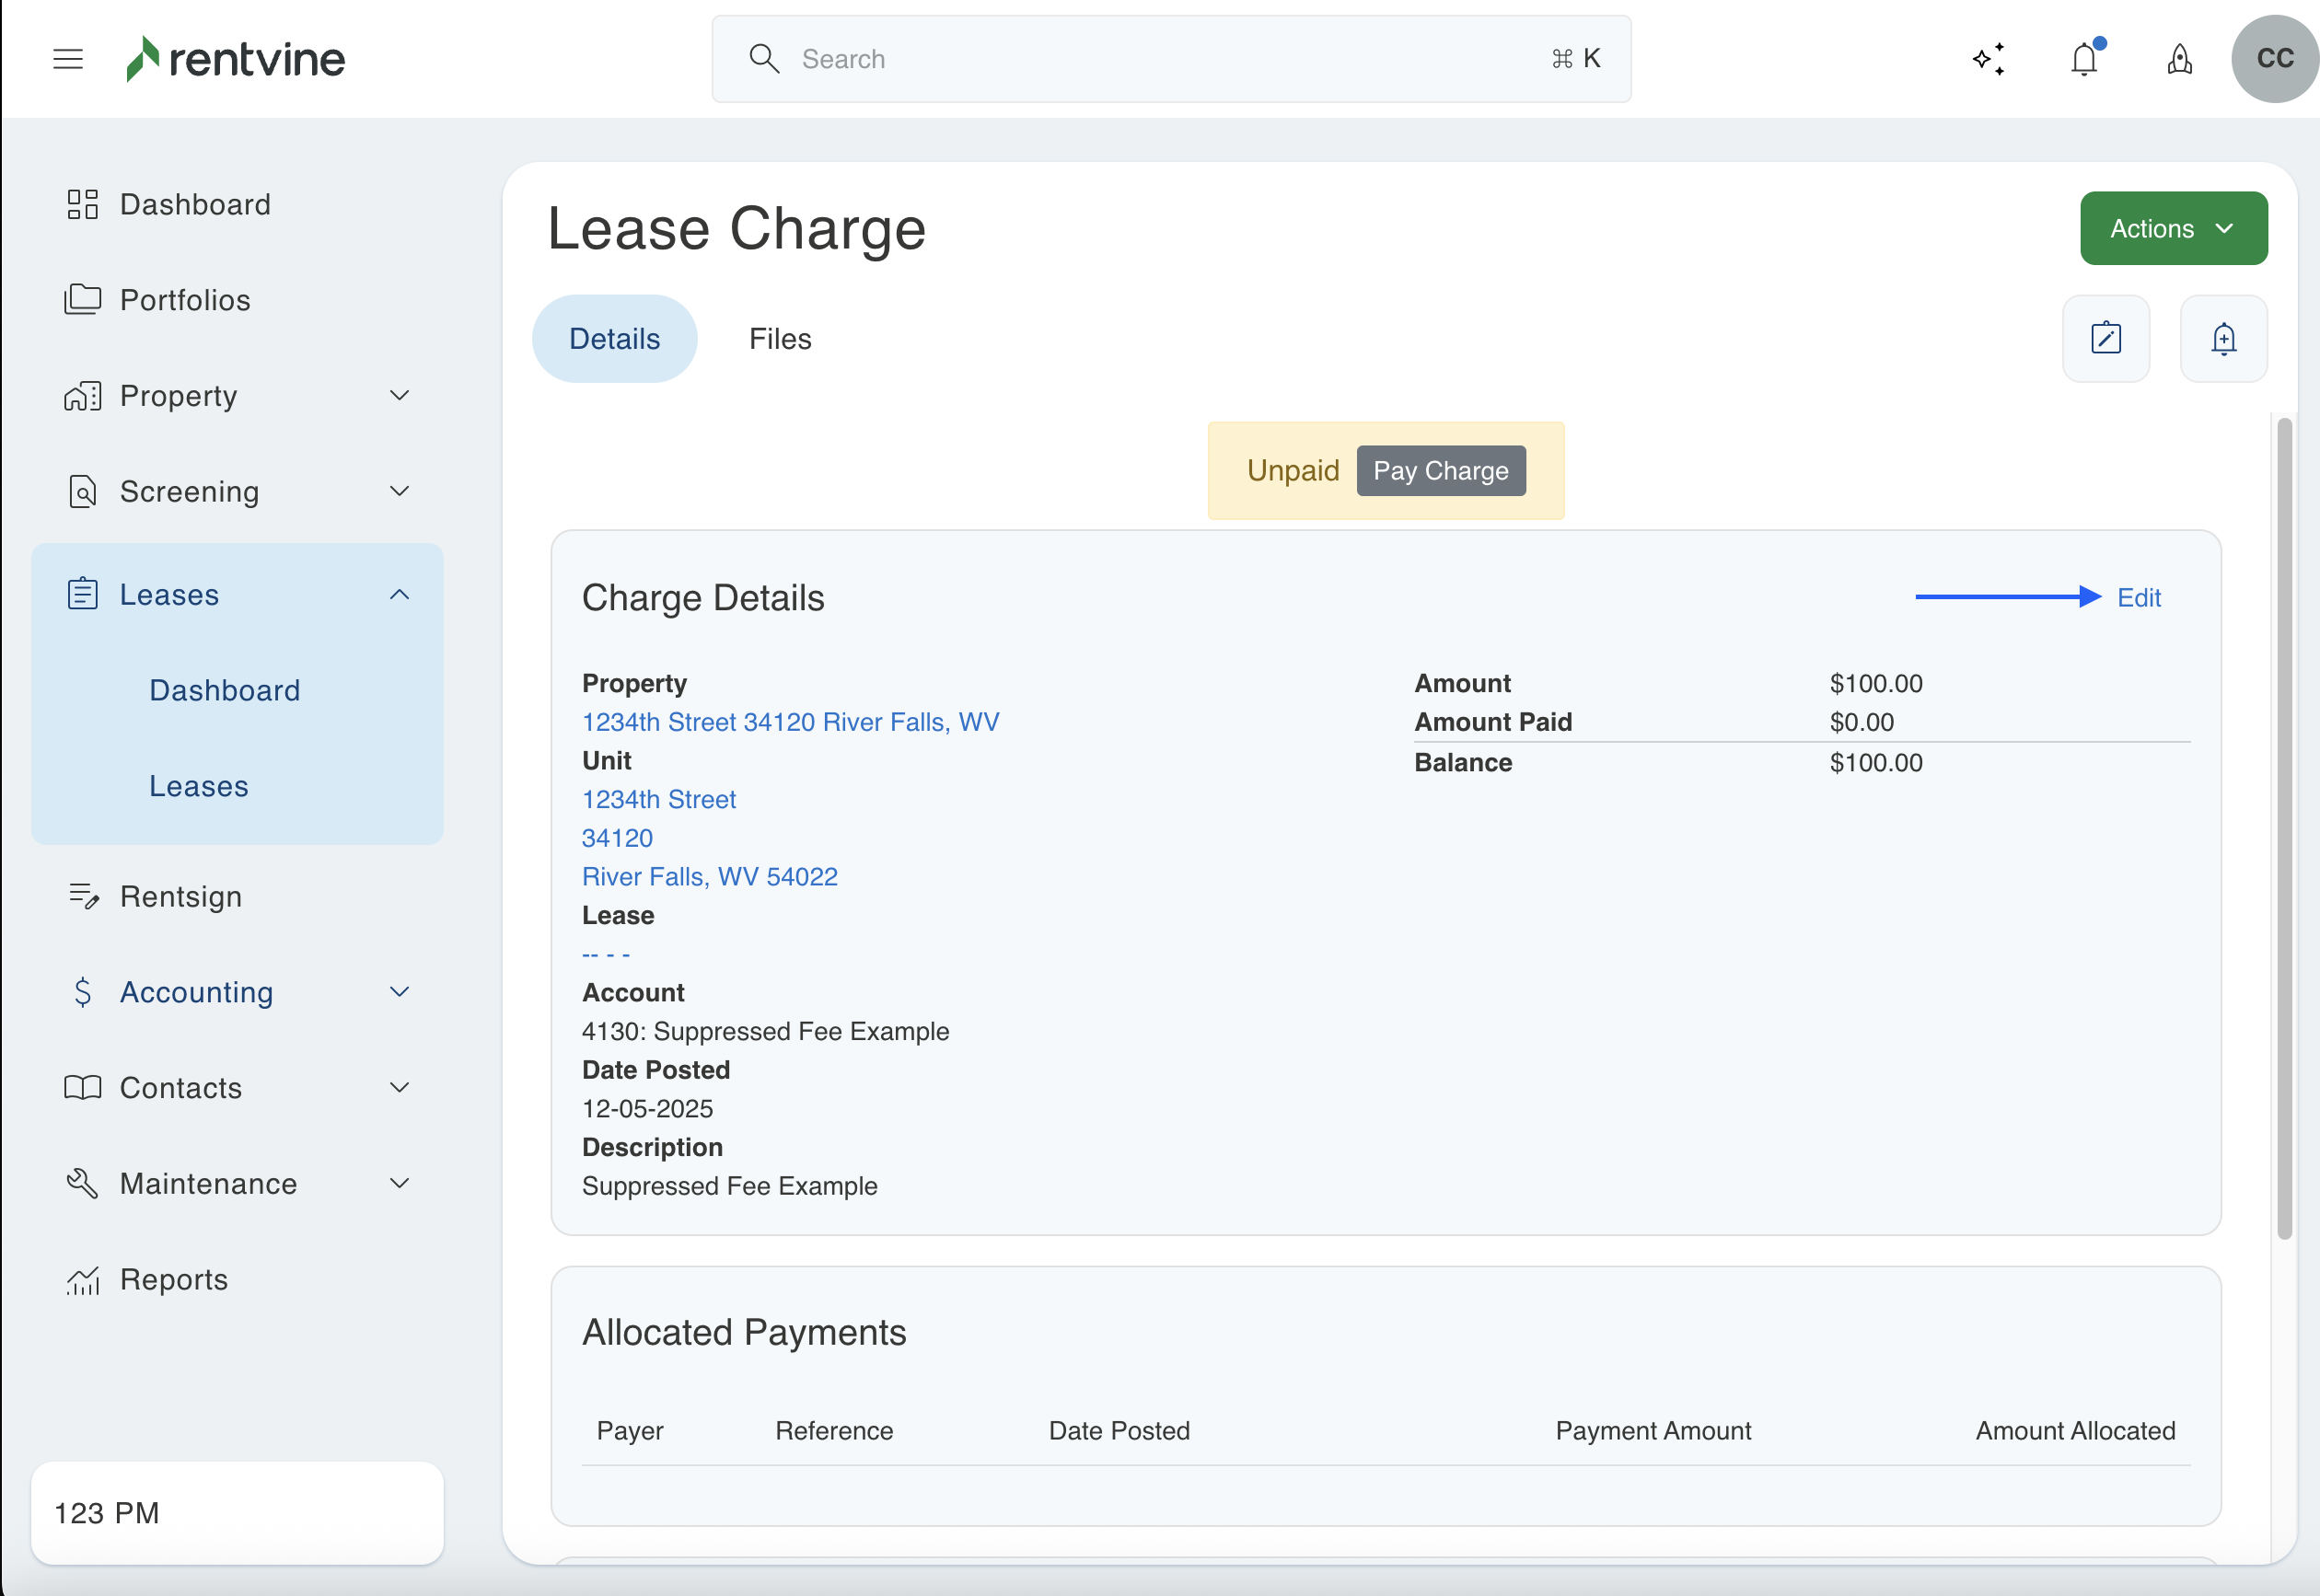The height and width of the screenshot is (1596, 2320).
Task: Click Edit link in Charge Details
Action: coord(2138,598)
